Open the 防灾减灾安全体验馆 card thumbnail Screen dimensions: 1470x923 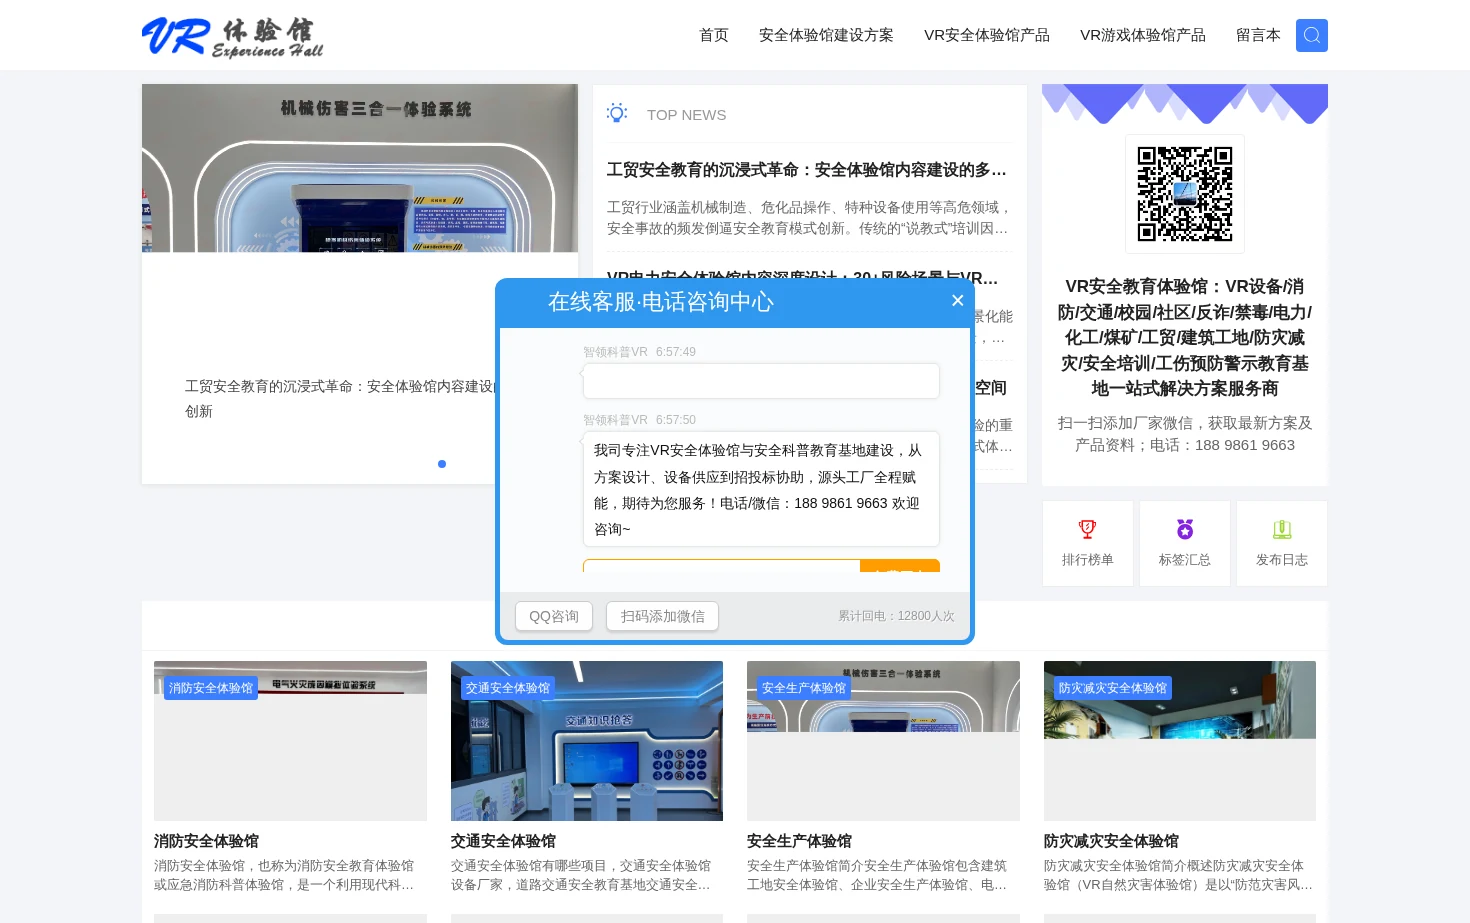pyautogui.click(x=1180, y=741)
